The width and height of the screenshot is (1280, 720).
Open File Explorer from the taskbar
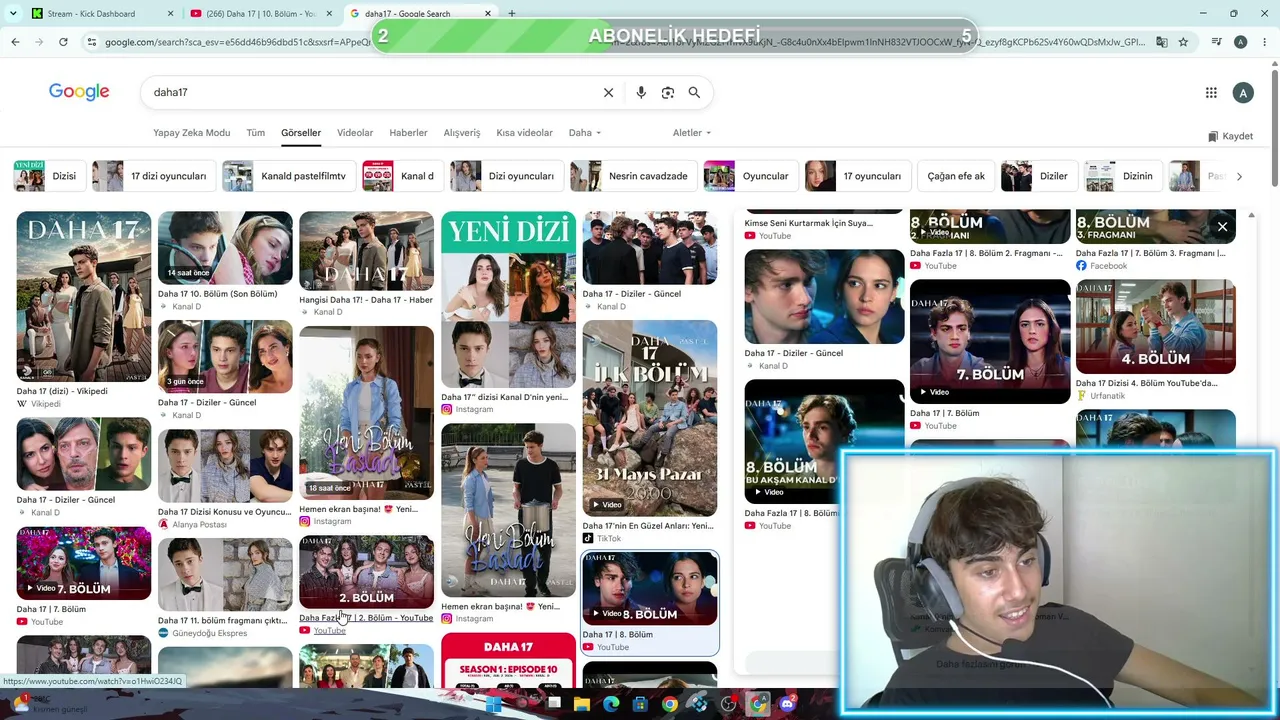pyautogui.click(x=582, y=705)
